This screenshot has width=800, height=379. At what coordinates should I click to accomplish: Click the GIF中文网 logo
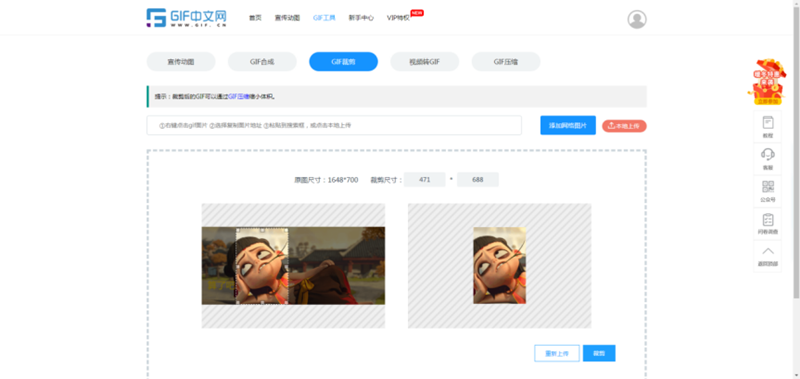186,18
